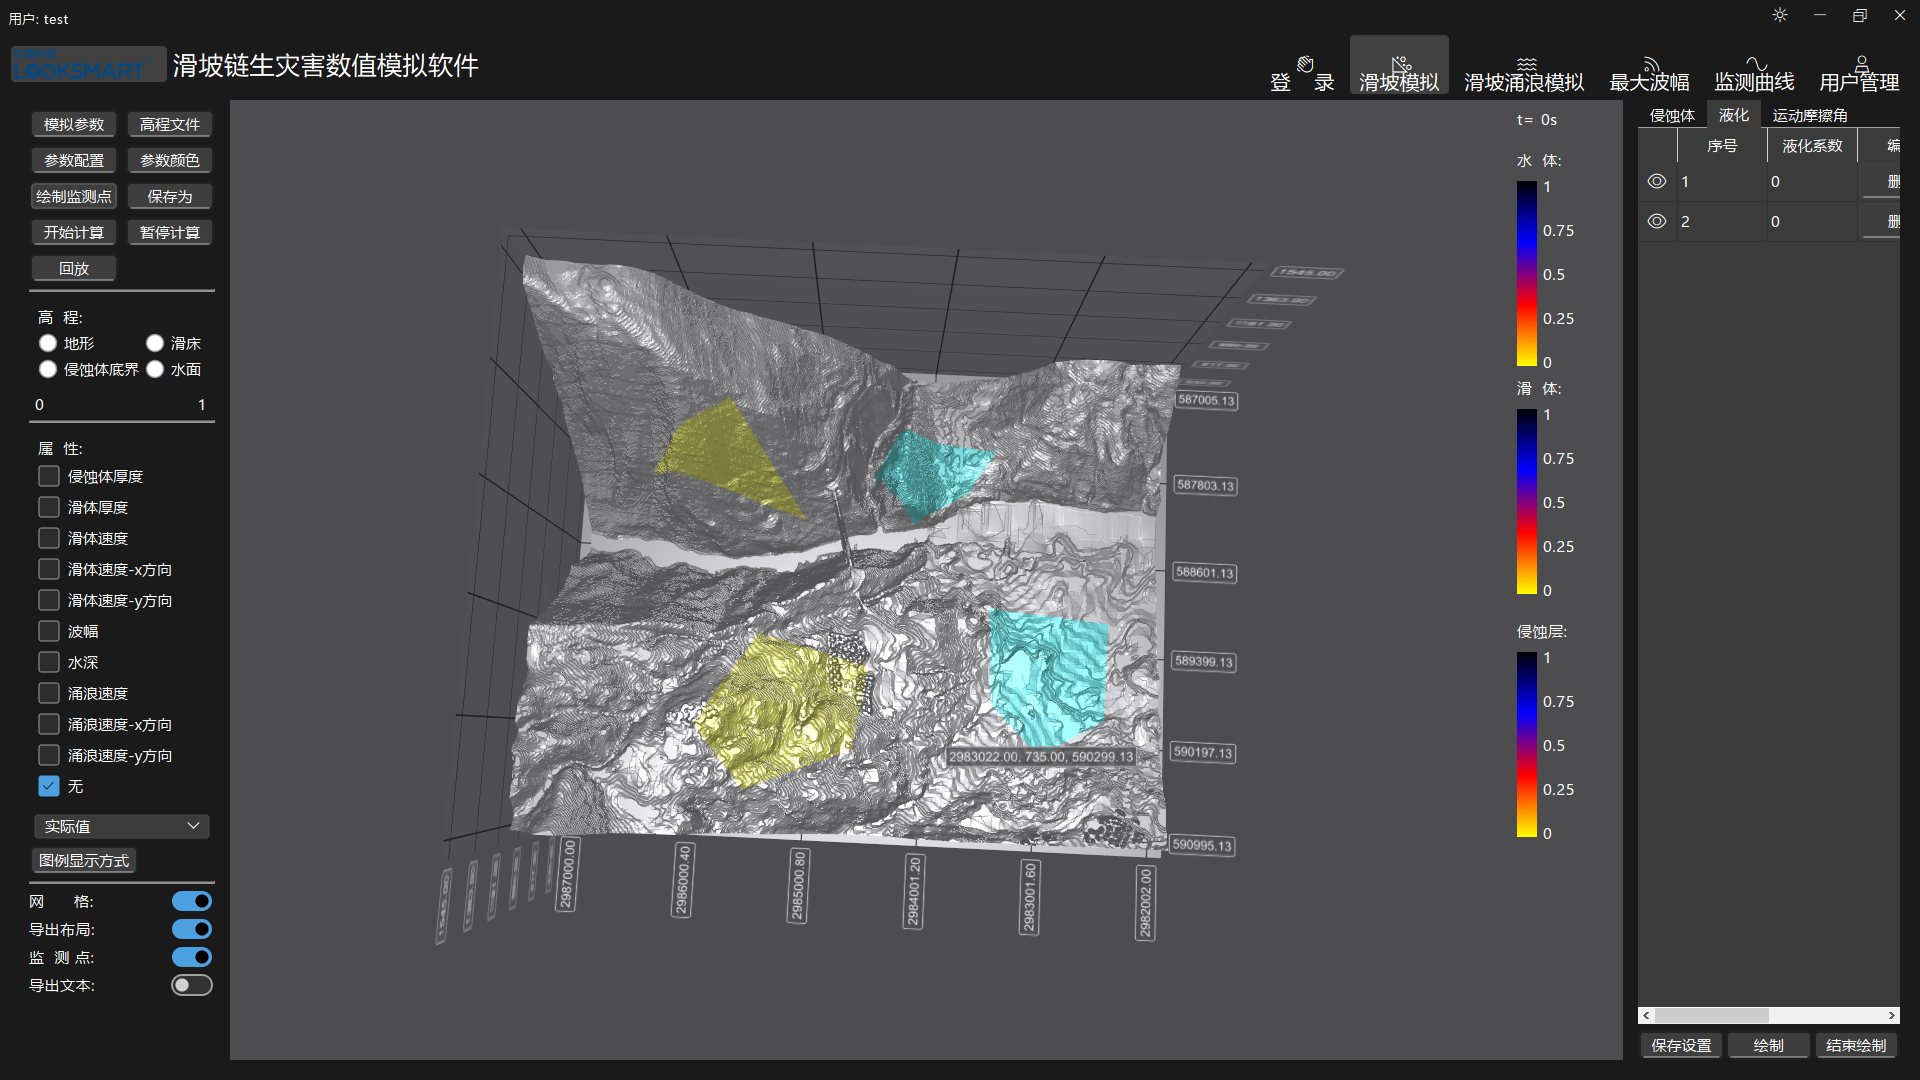Switch to the 运动摩擦角 tab

coord(1810,116)
